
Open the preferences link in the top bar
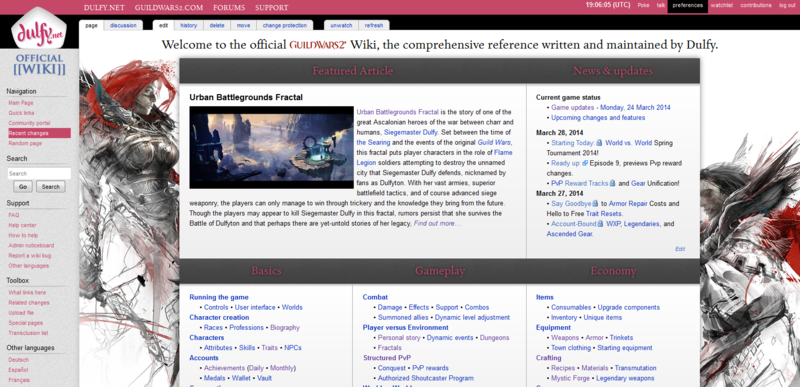(687, 6)
